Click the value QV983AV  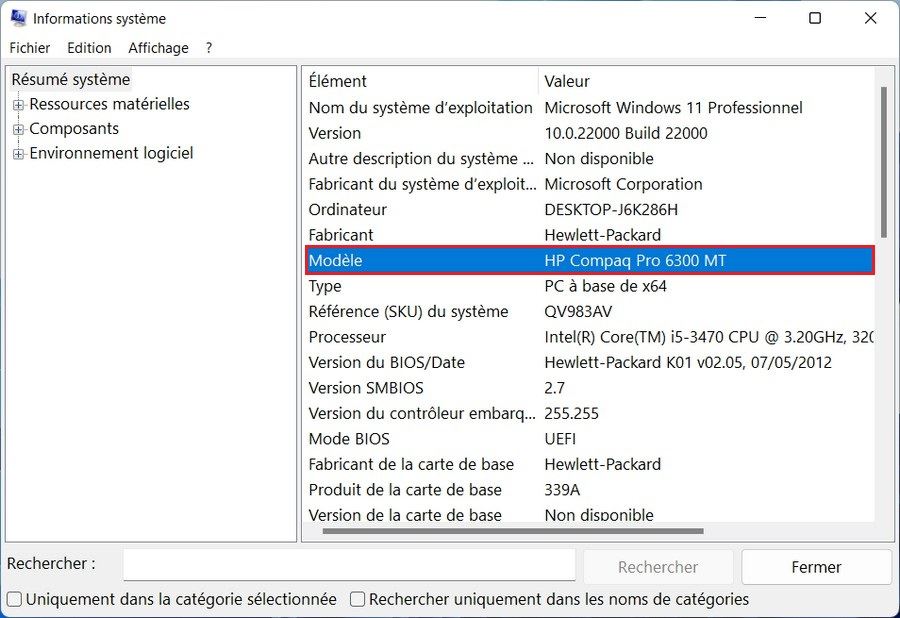(x=578, y=312)
